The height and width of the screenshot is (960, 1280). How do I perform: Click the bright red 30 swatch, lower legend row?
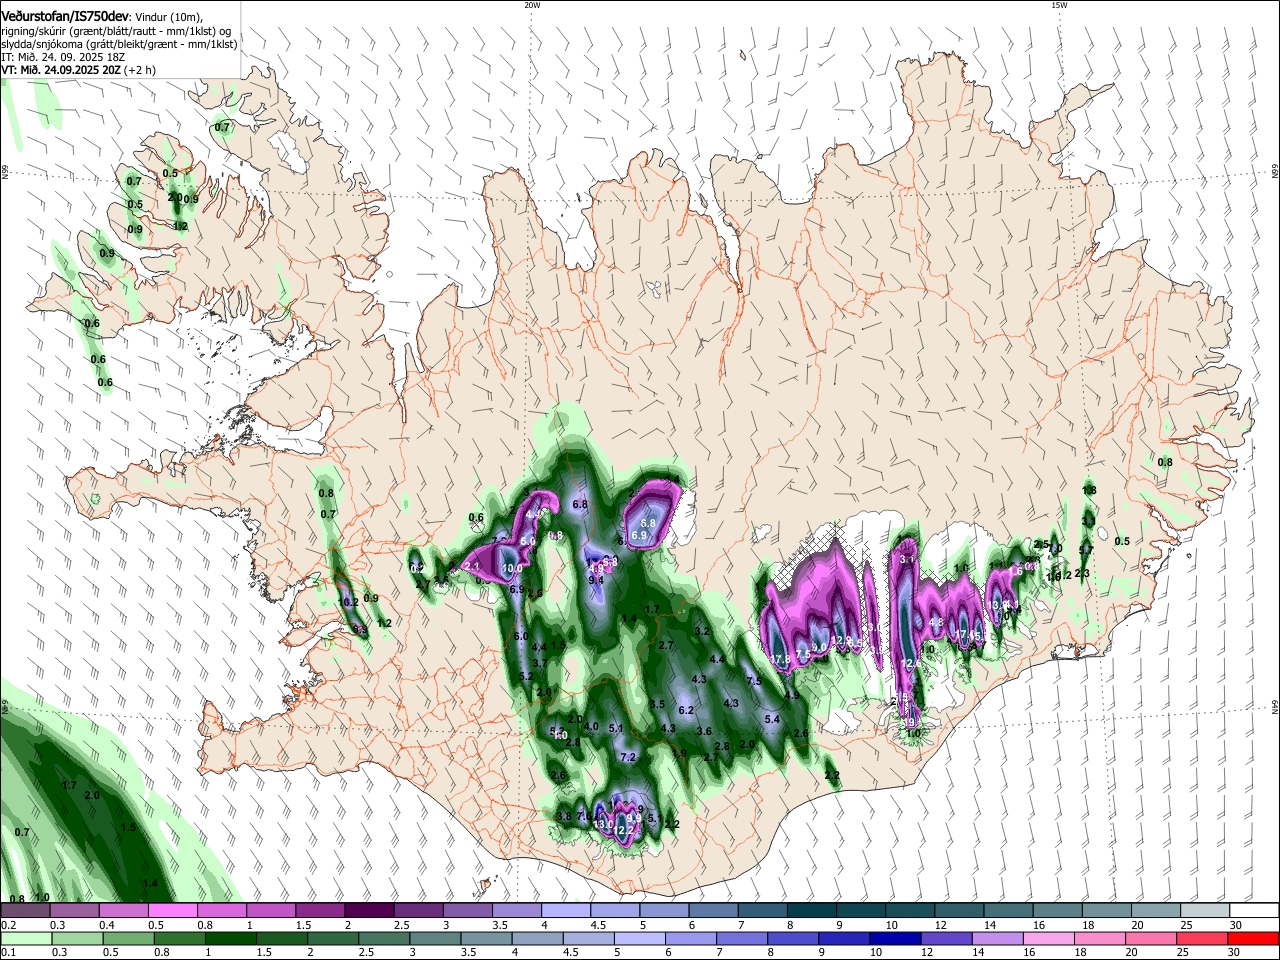coord(1254,938)
